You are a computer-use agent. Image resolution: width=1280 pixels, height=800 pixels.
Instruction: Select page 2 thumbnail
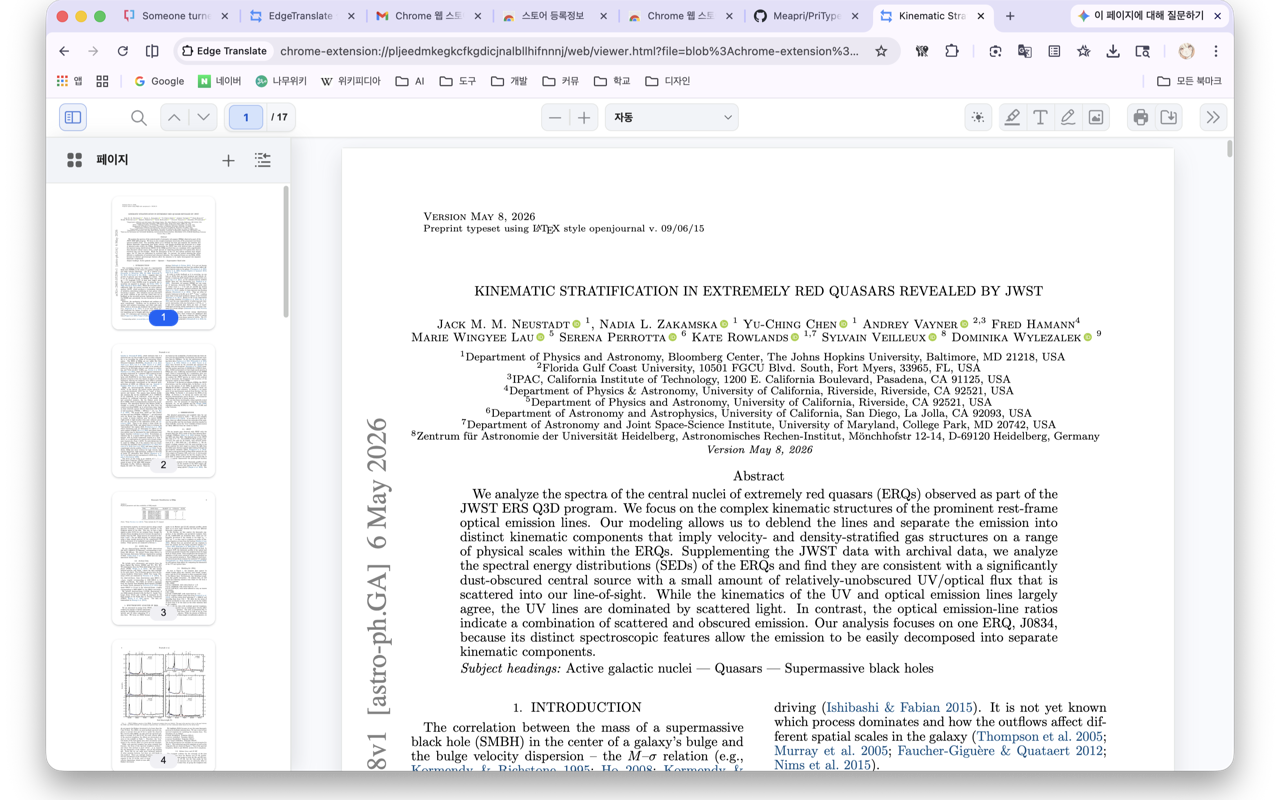[163, 411]
